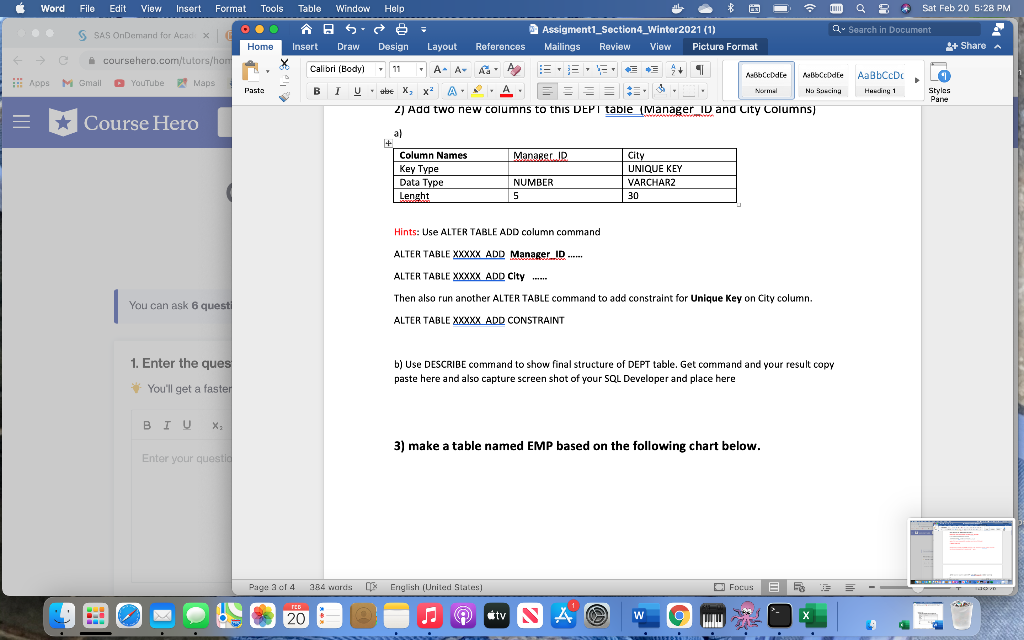This screenshot has width=1024, height=640.
Task: Select the Superscript icon
Action: click(427, 91)
